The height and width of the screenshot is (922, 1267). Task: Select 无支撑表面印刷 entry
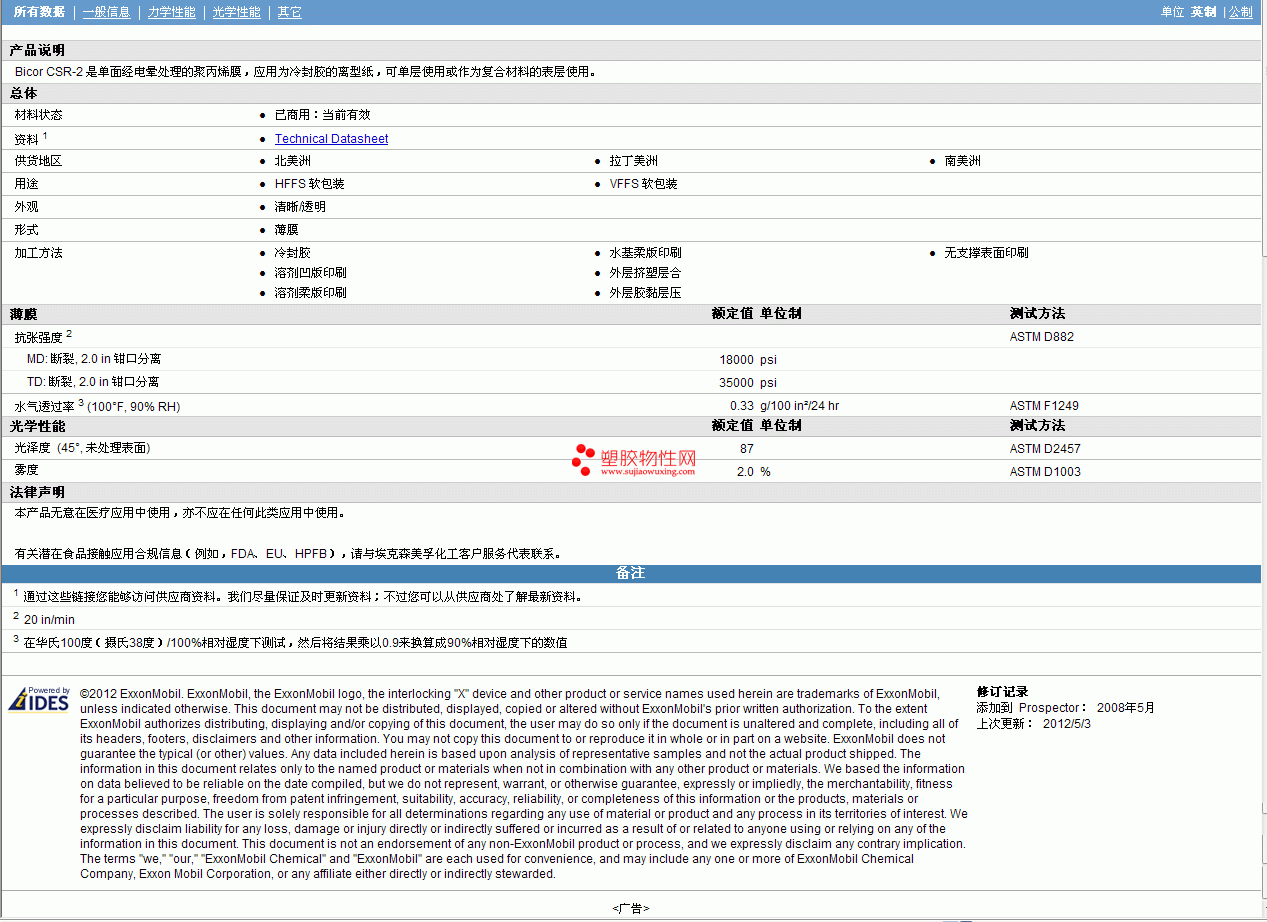[987, 253]
